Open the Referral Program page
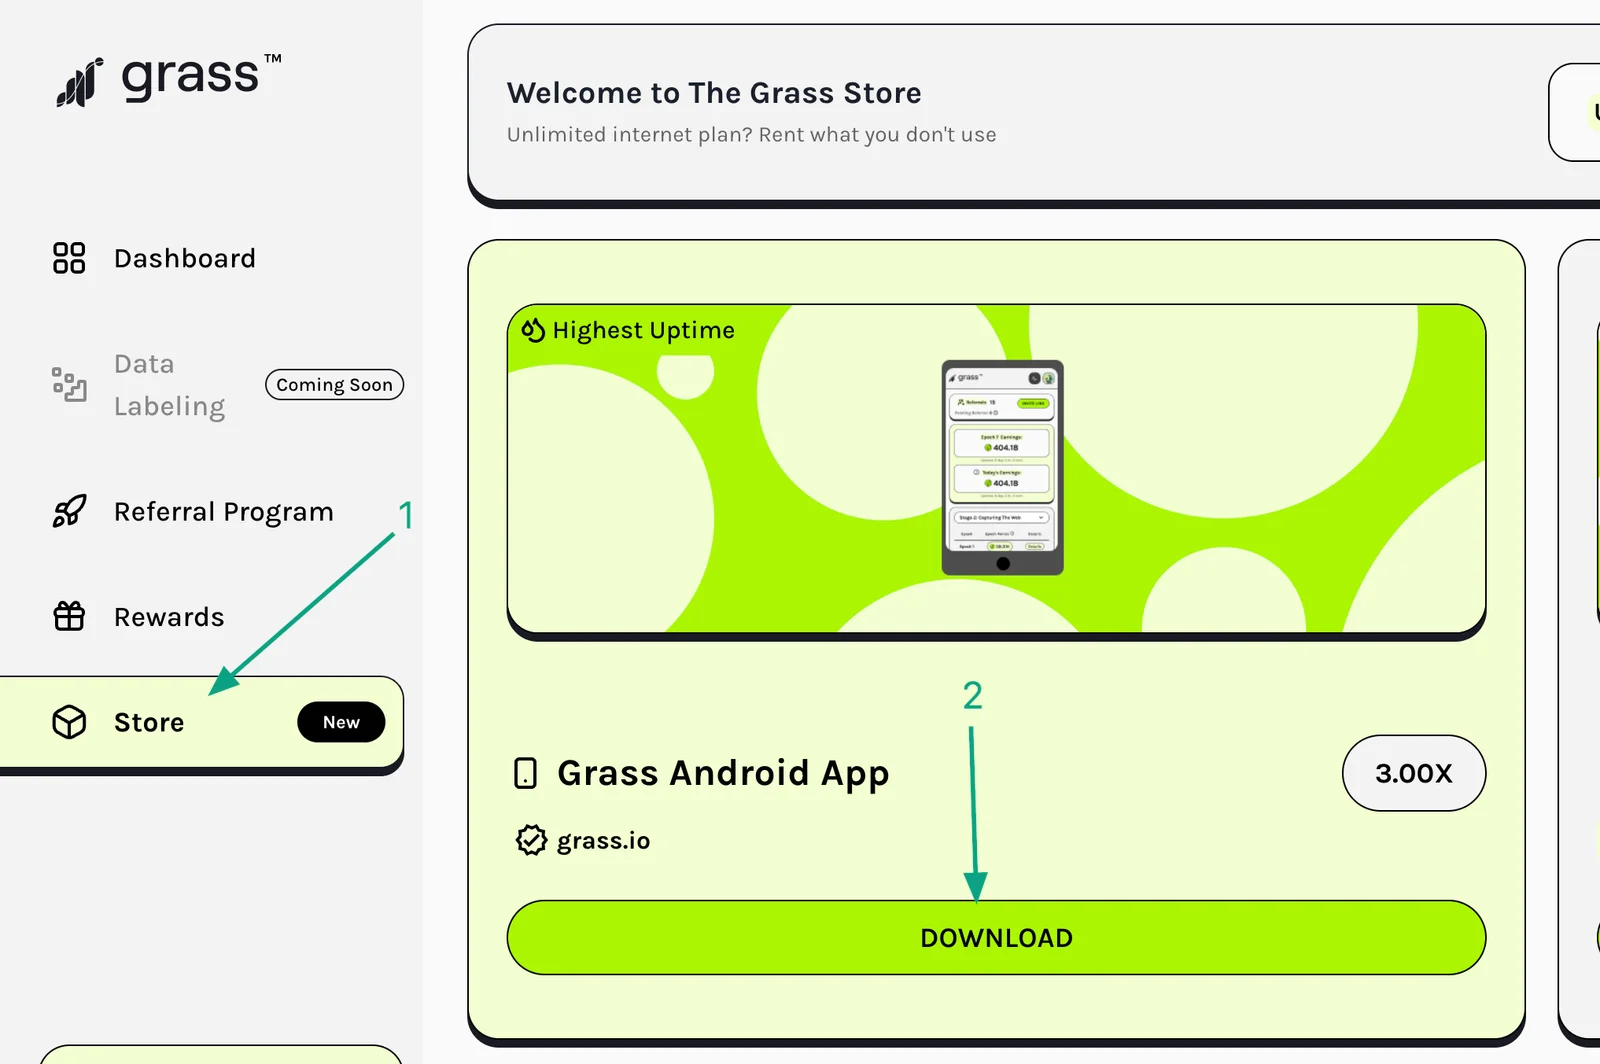 click(x=224, y=512)
